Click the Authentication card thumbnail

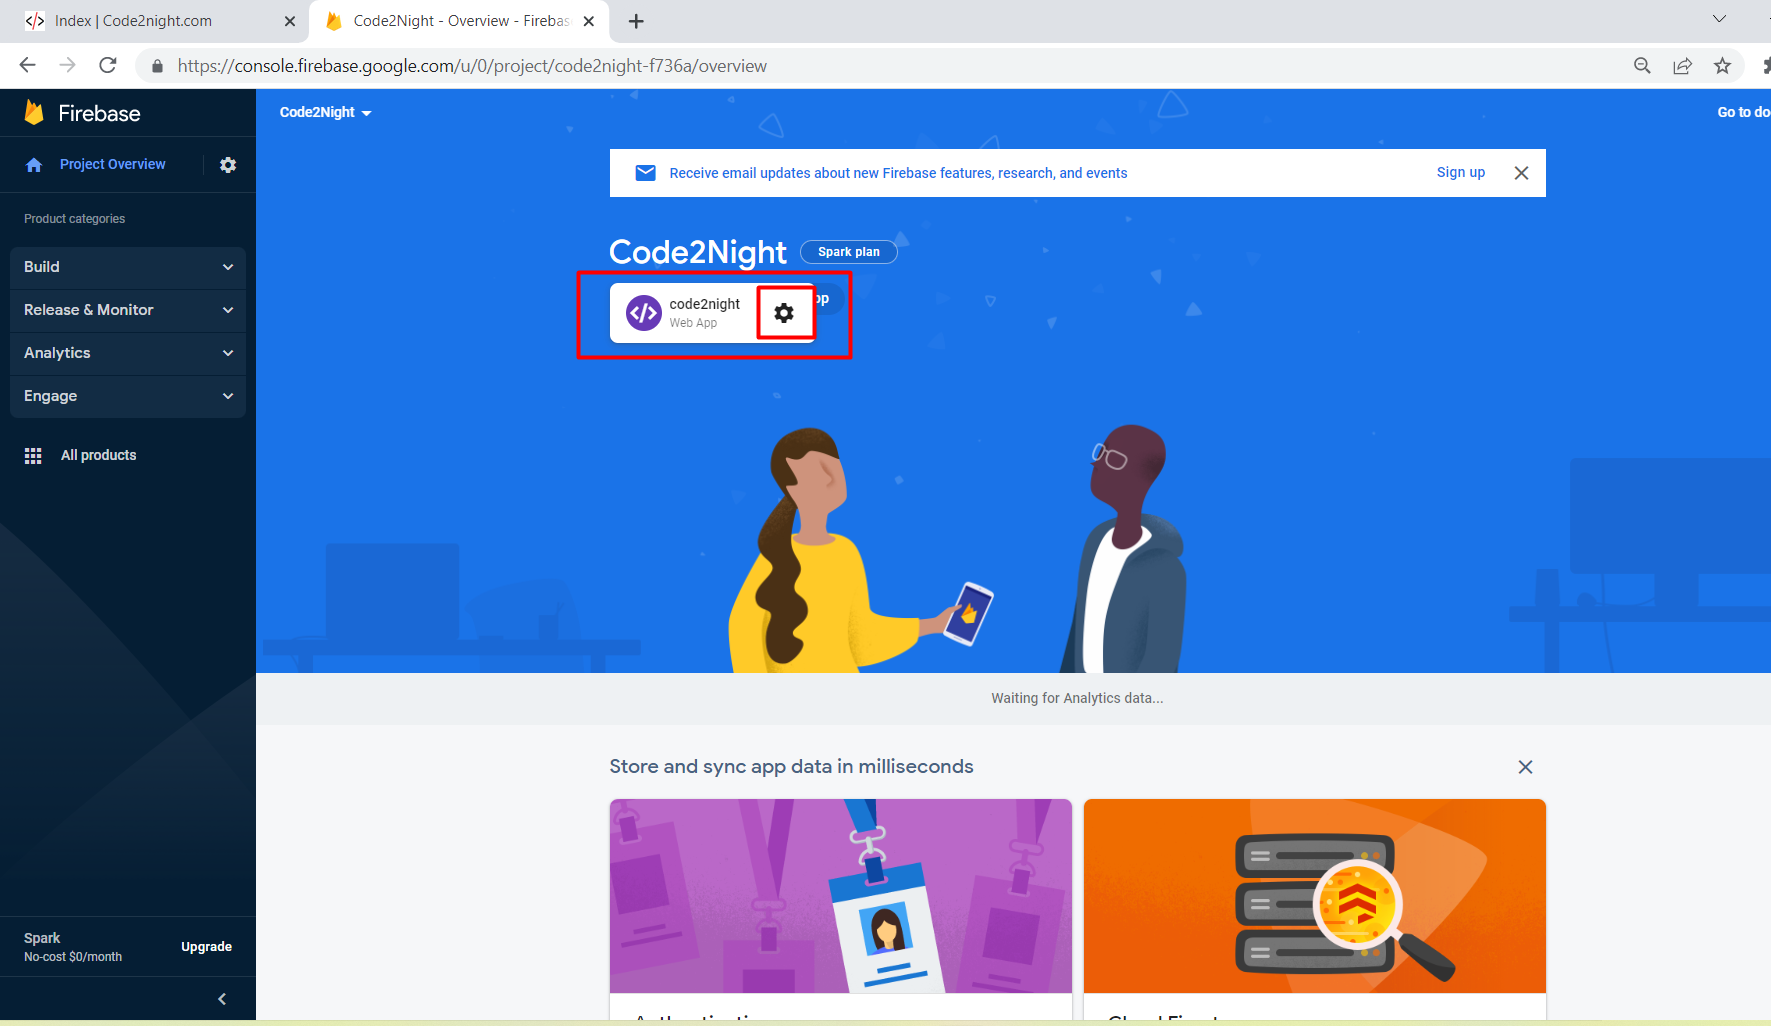pyautogui.click(x=841, y=896)
